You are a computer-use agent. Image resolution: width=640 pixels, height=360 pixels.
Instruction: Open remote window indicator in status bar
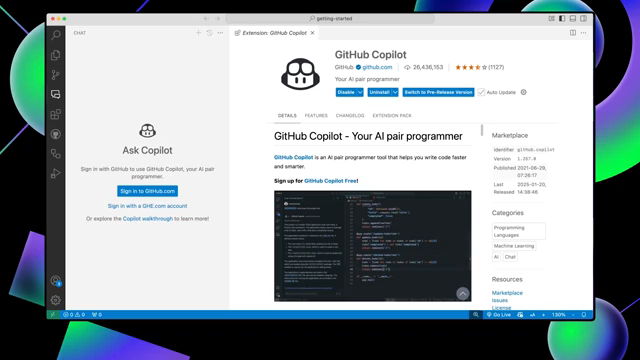(53, 315)
